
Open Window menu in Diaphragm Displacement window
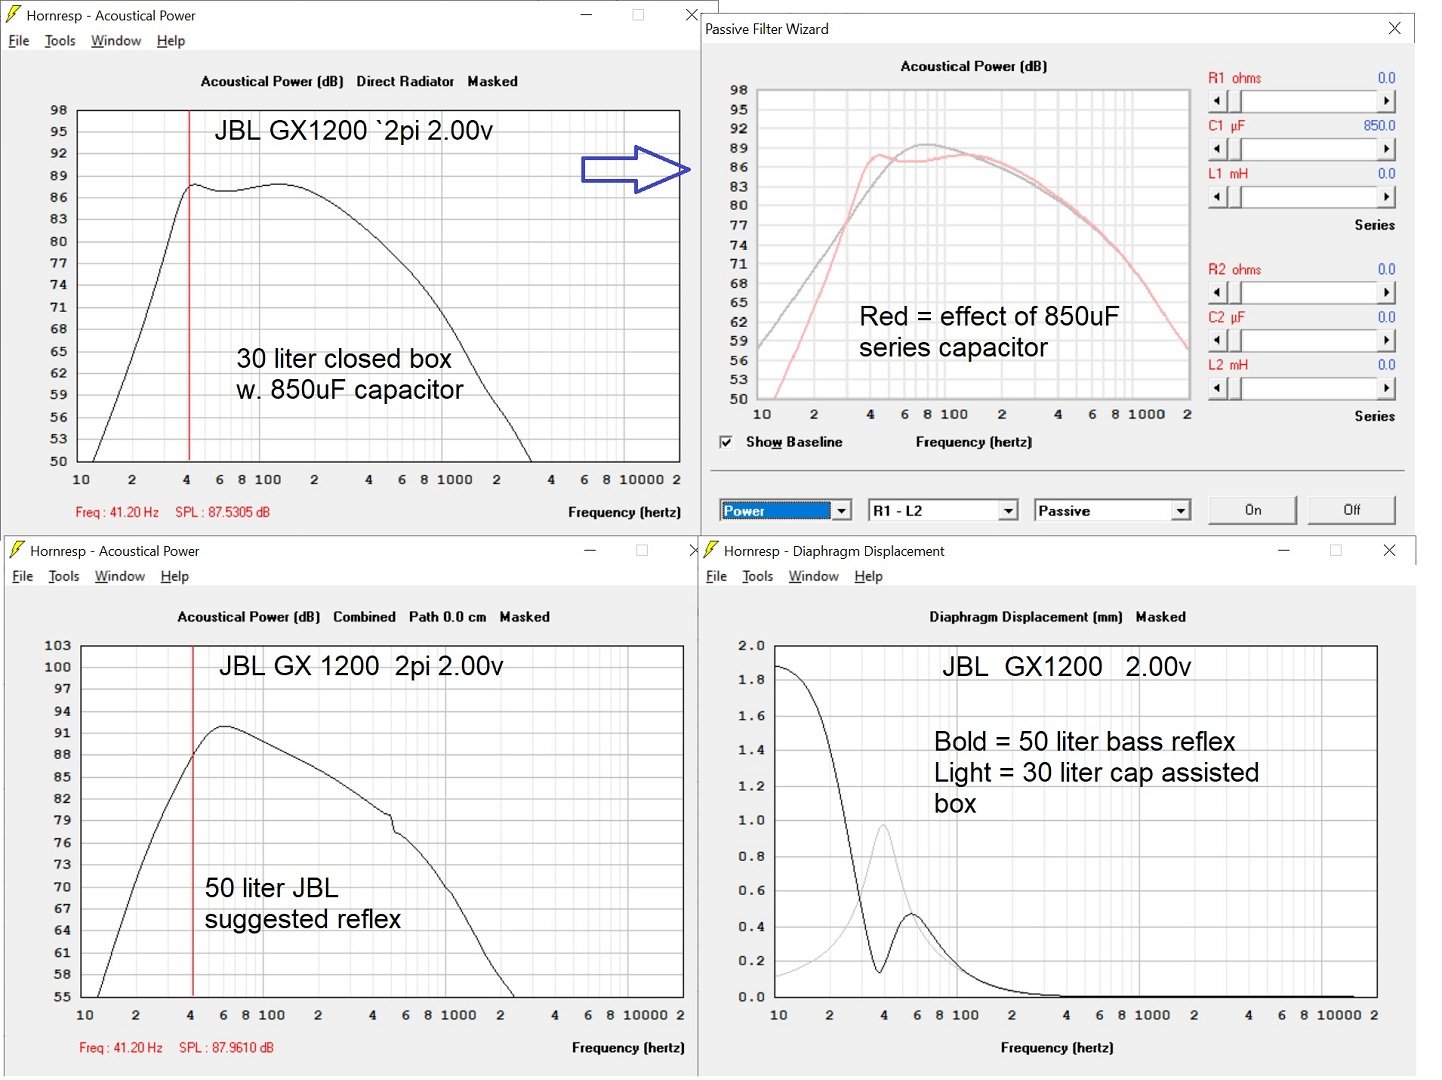pyautogui.click(x=814, y=577)
